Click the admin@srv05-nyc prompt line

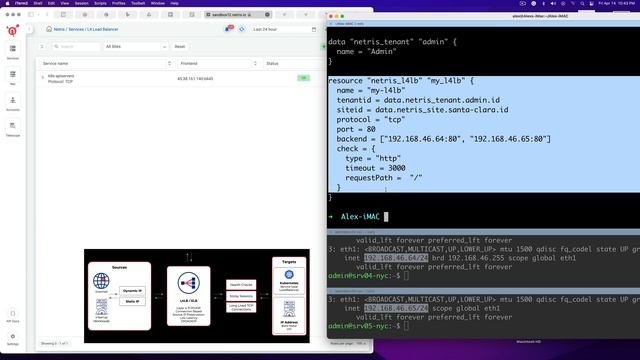(x=364, y=326)
